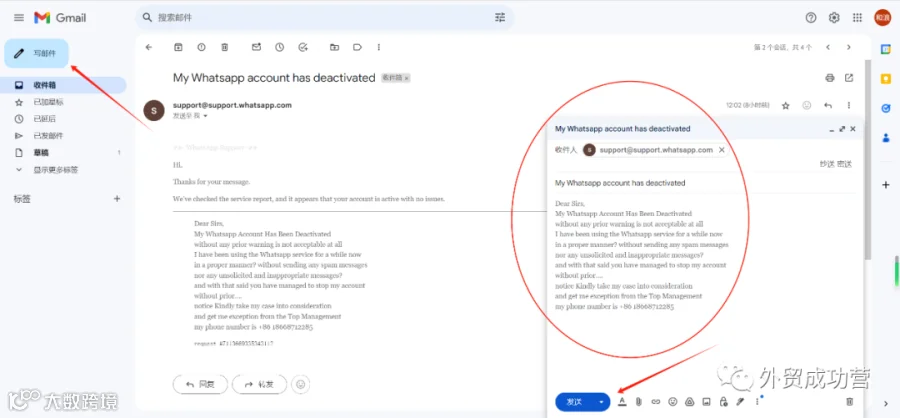Open Google Keep in the side panel
The width and height of the screenshot is (900, 418).
click(x=886, y=79)
